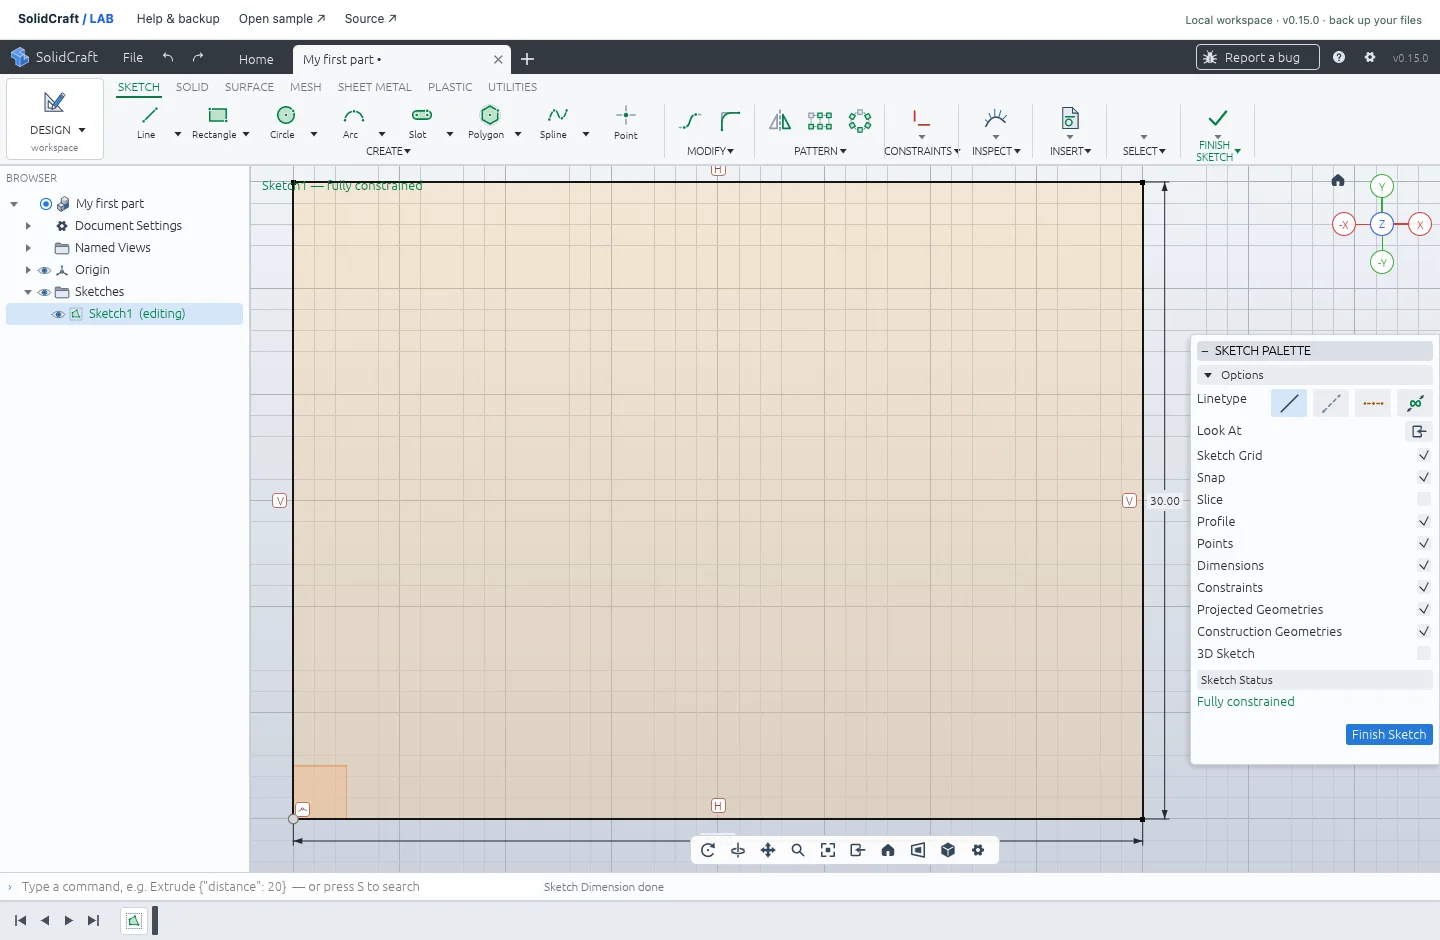
Task: Toggle the Snap checkbox
Action: click(1424, 477)
